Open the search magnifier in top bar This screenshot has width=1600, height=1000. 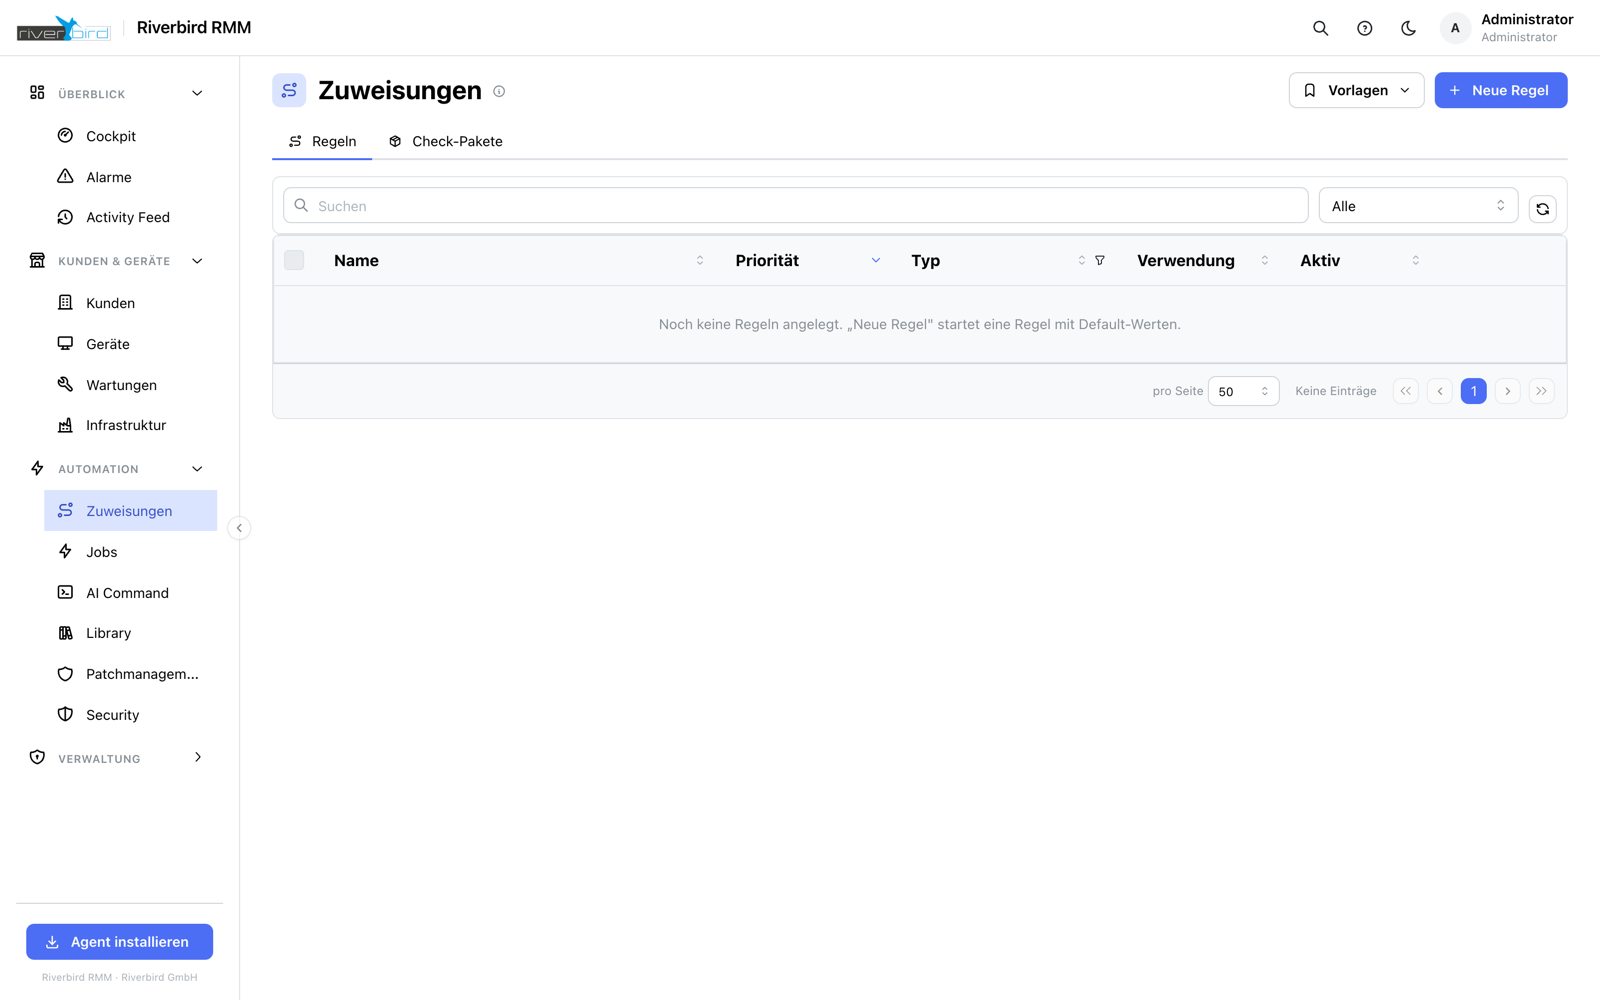(1320, 28)
